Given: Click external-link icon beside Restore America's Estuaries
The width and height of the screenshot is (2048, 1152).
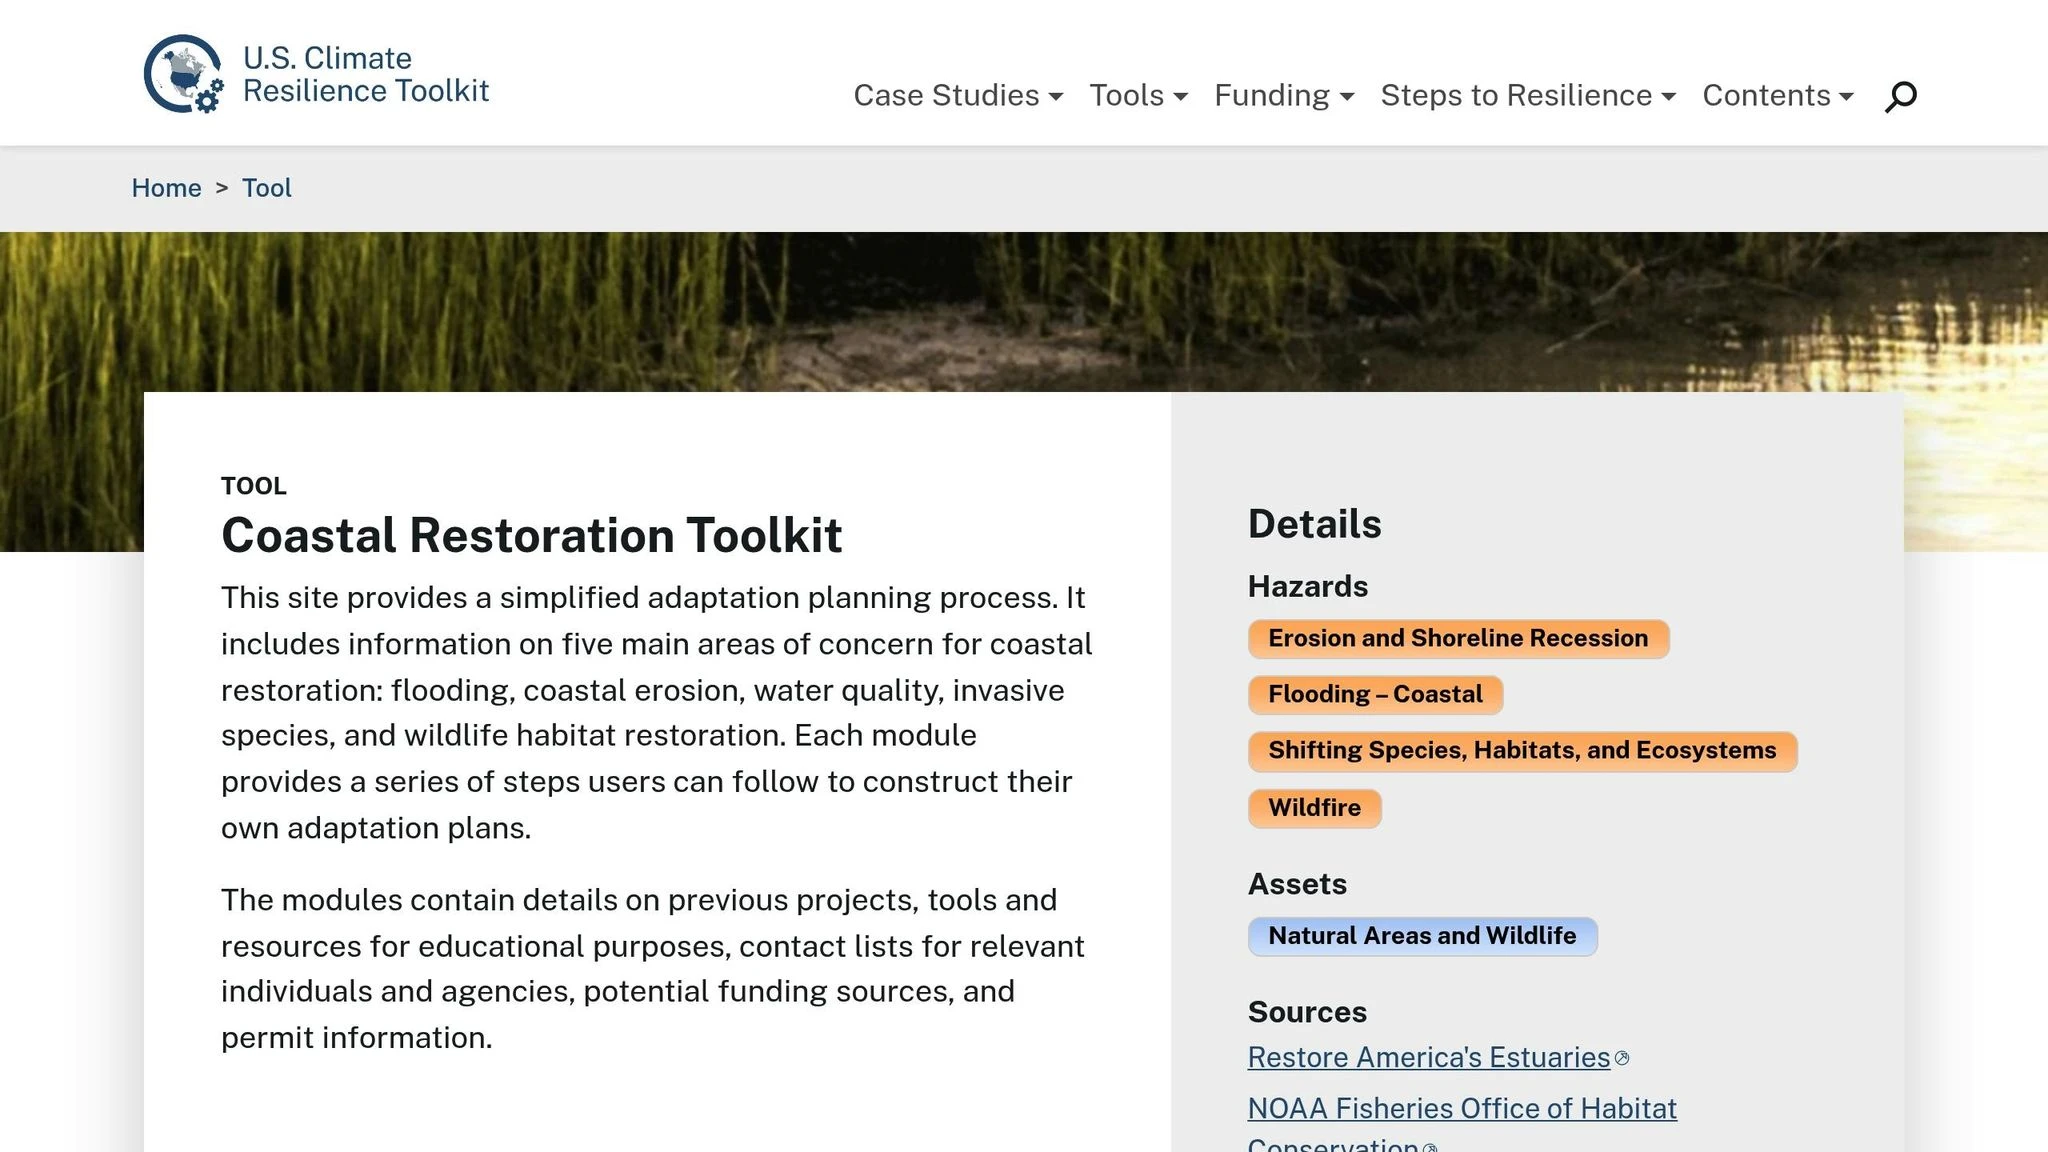Looking at the screenshot, I should (x=1622, y=1058).
